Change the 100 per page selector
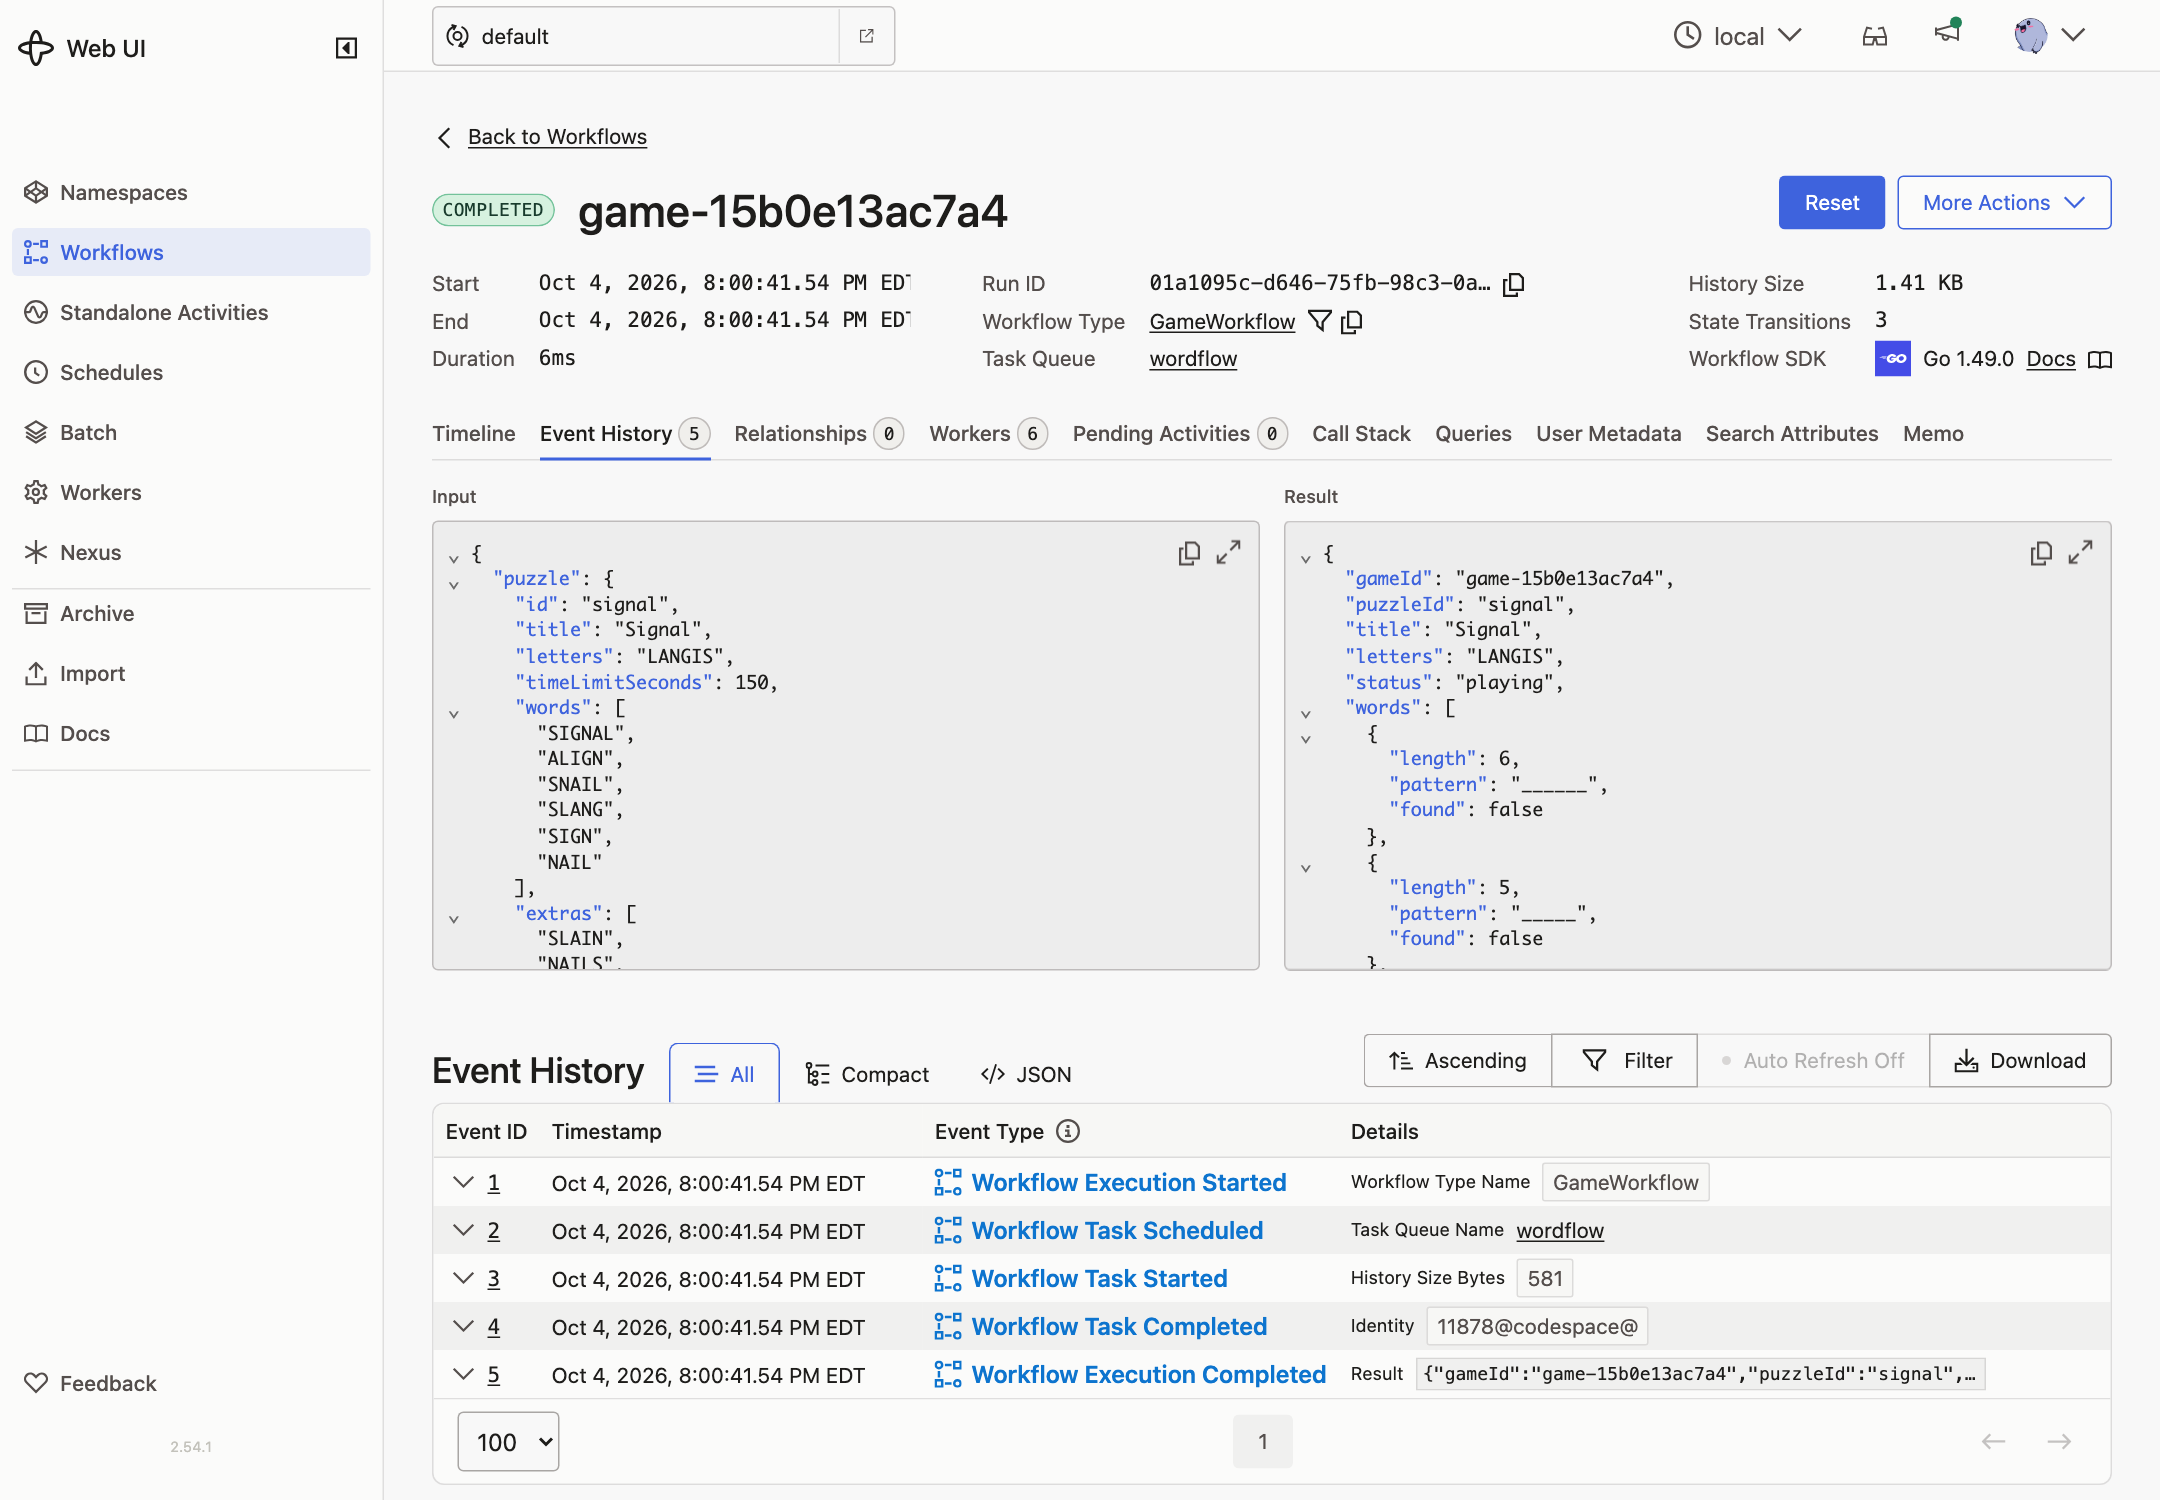The width and height of the screenshot is (2160, 1500). click(x=508, y=1441)
